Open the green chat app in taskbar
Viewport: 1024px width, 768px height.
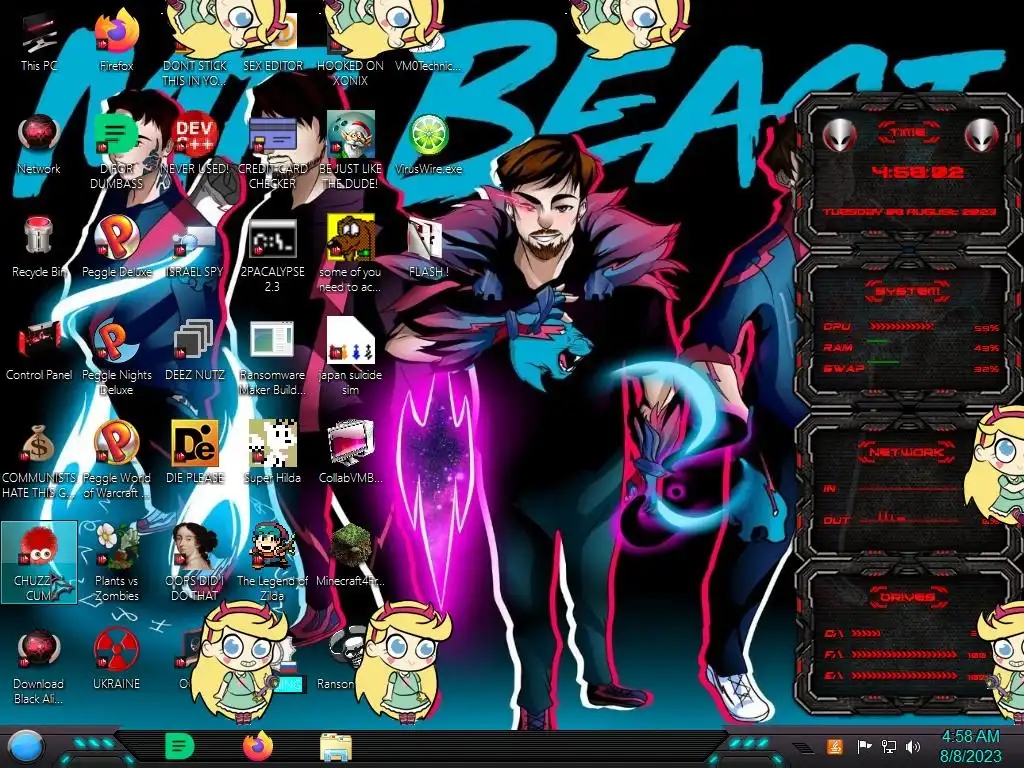[x=180, y=747]
